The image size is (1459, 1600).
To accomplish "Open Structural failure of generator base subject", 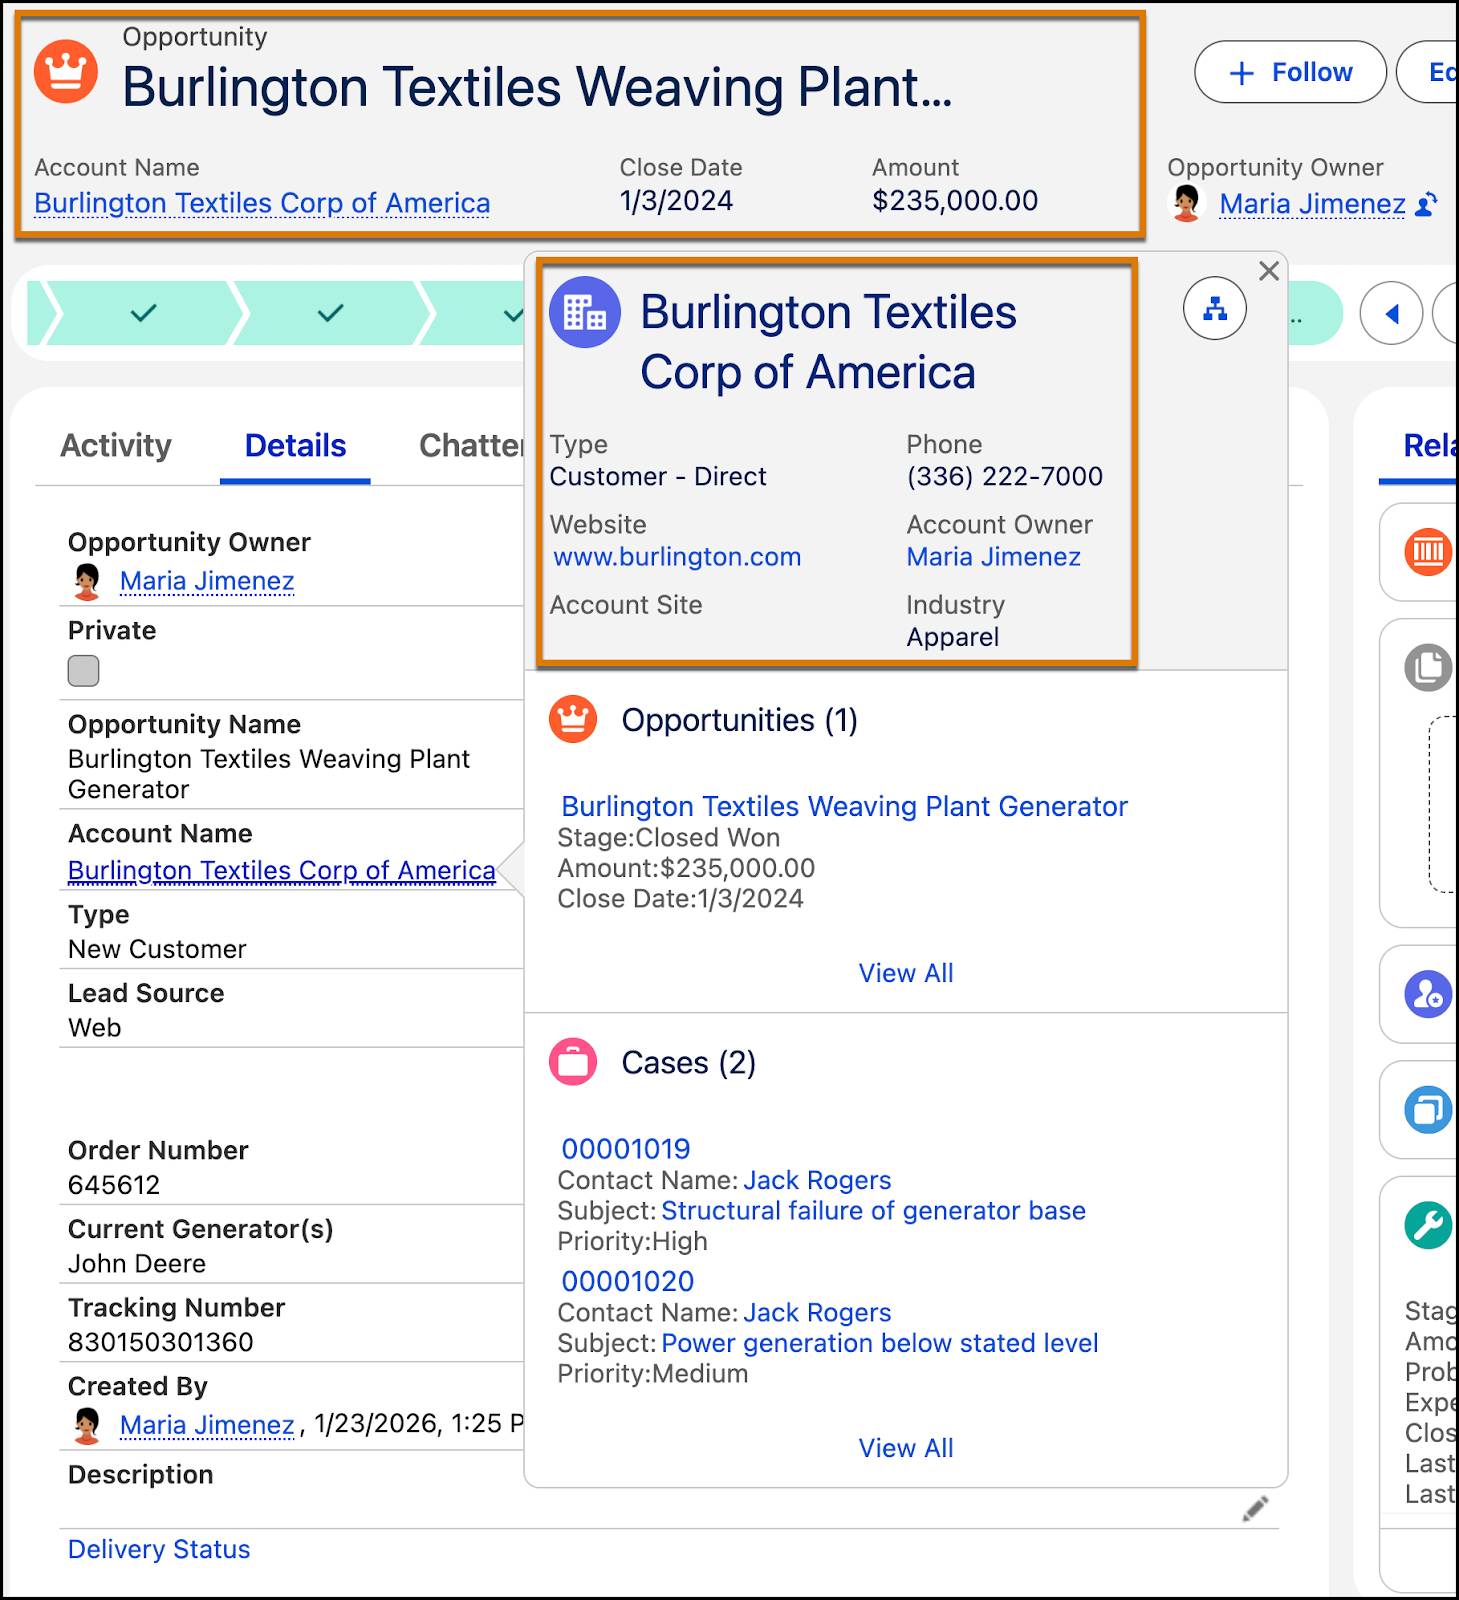I will point(873,1211).
